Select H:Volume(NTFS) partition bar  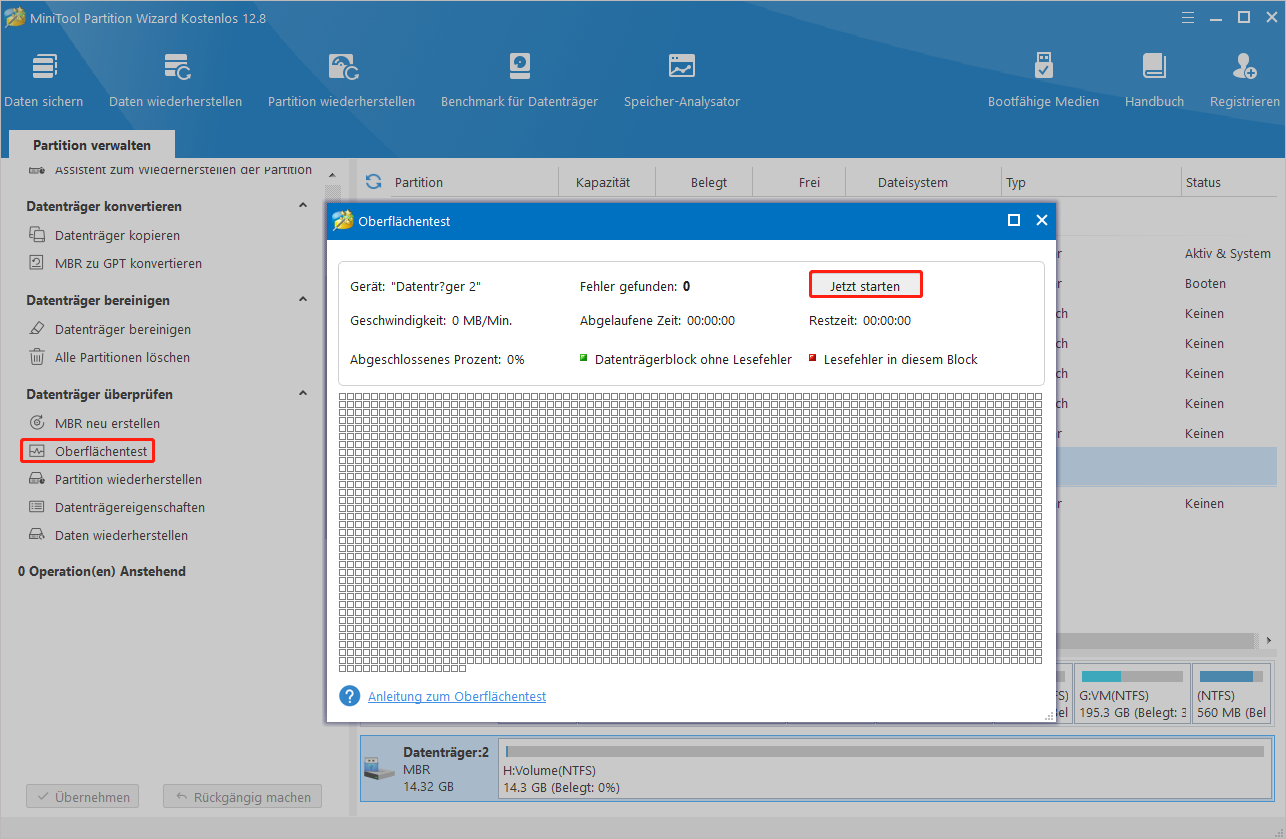point(887,769)
